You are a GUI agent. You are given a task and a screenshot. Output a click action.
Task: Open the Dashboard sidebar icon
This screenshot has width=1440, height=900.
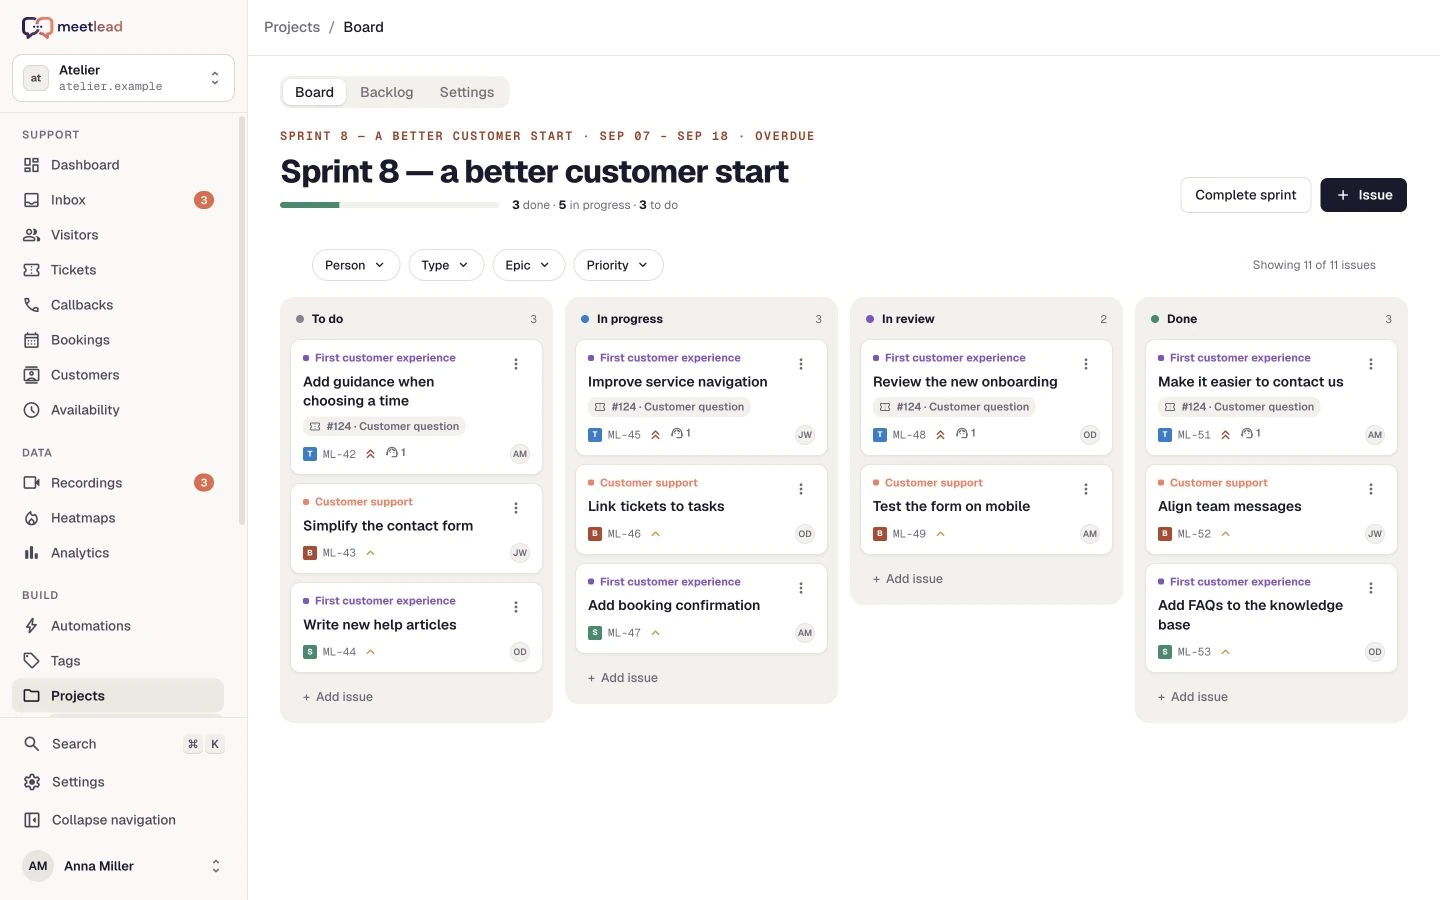pyautogui.click(x=32, y=165)
